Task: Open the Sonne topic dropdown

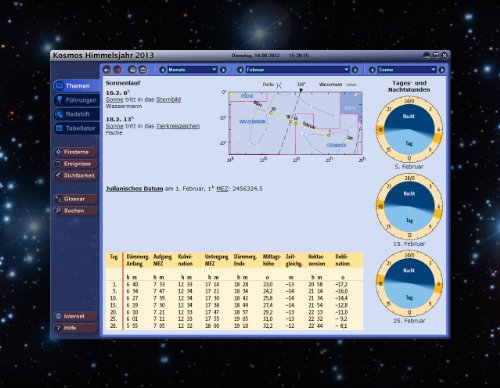Action: [407, 70]
